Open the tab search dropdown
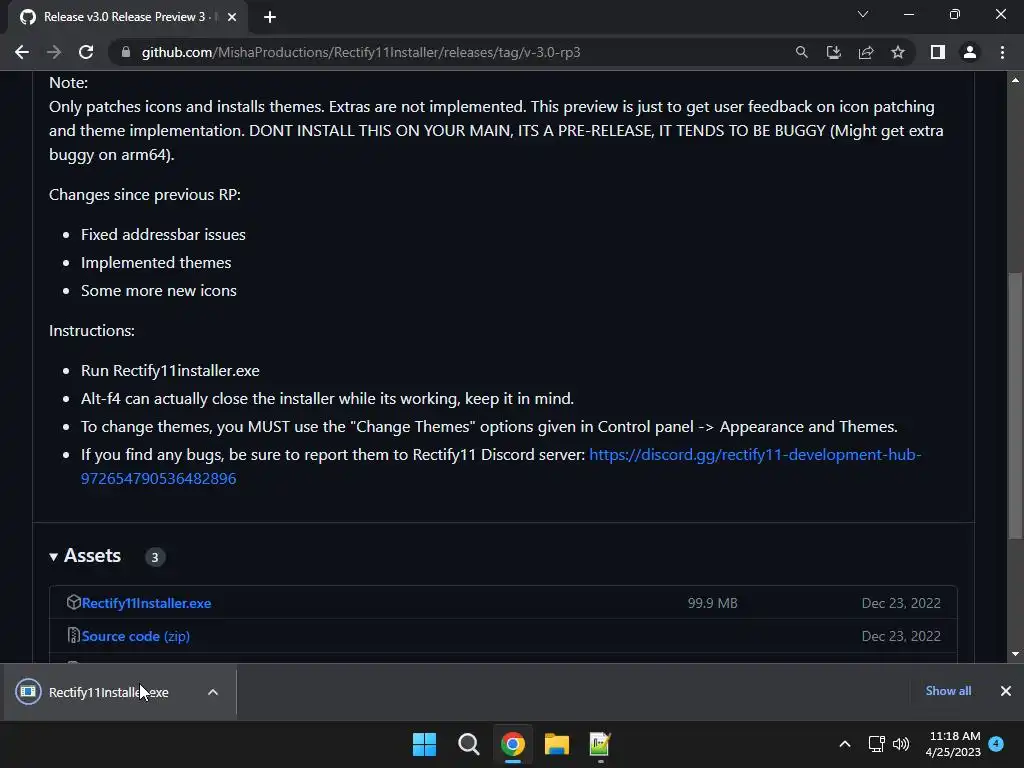Screen dimensions: 1024x768 [x=863, y=14]
